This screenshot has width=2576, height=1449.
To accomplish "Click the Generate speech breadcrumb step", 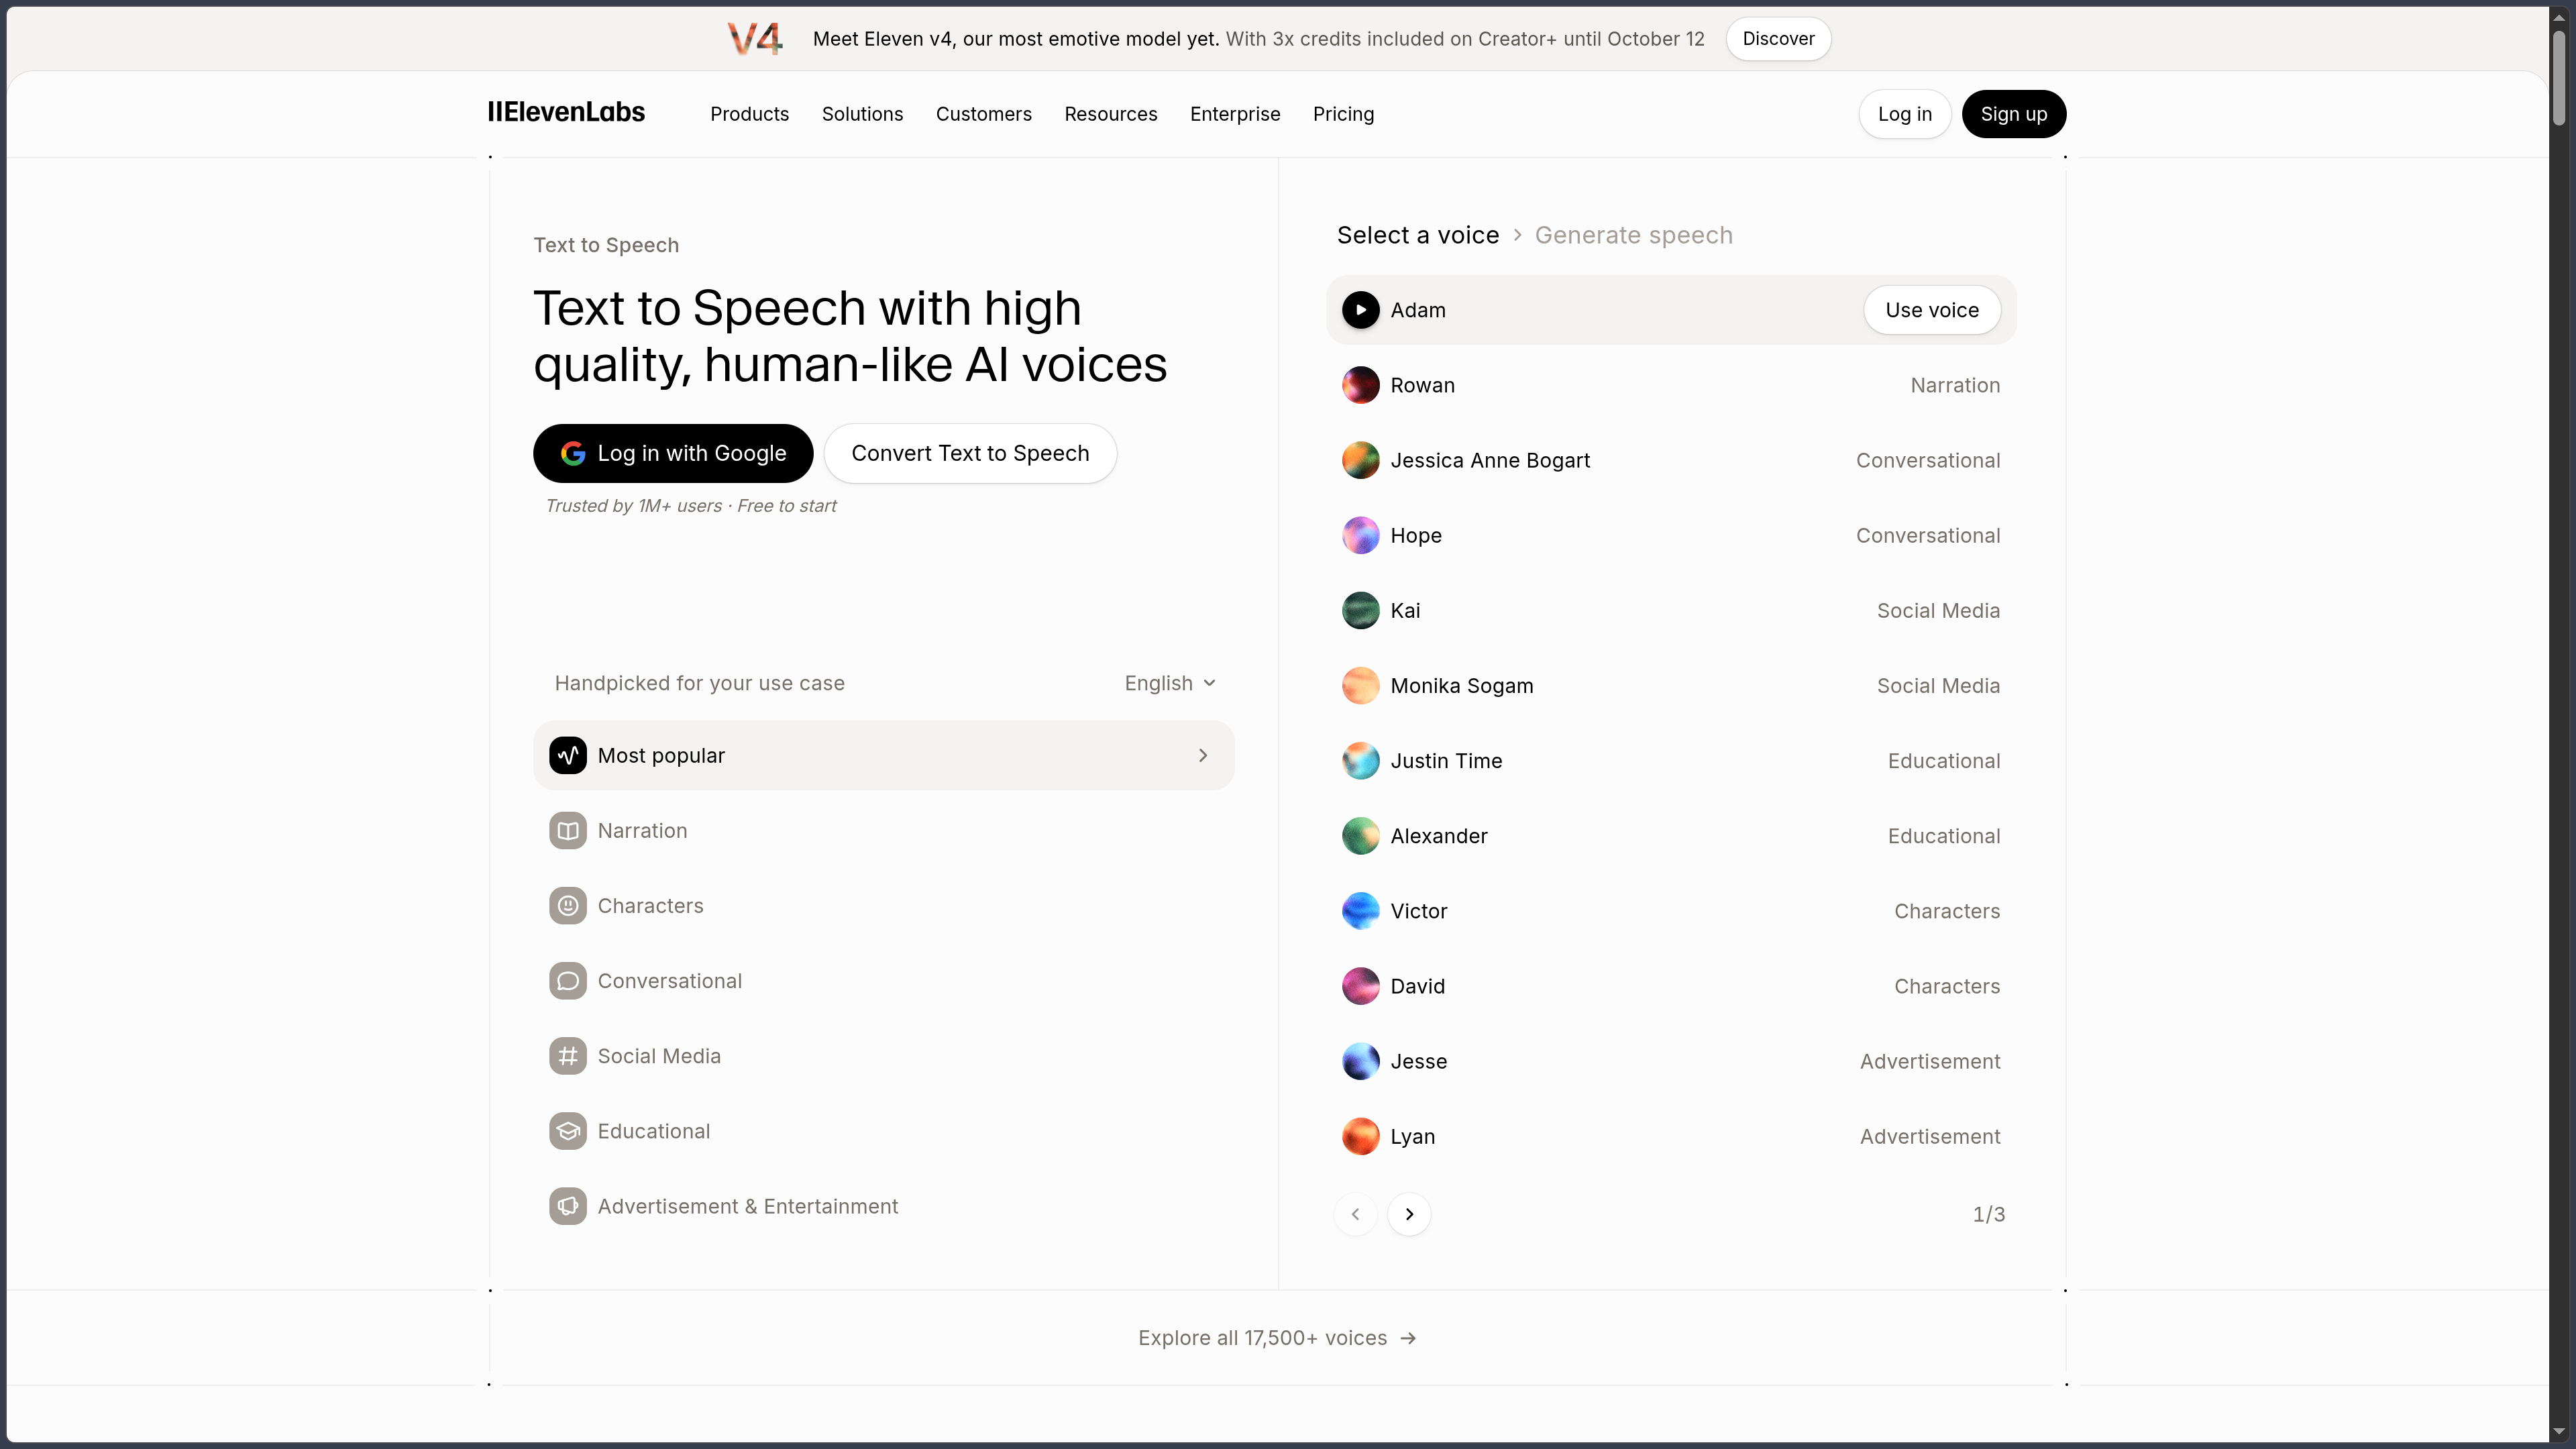I will [1633, 235].
